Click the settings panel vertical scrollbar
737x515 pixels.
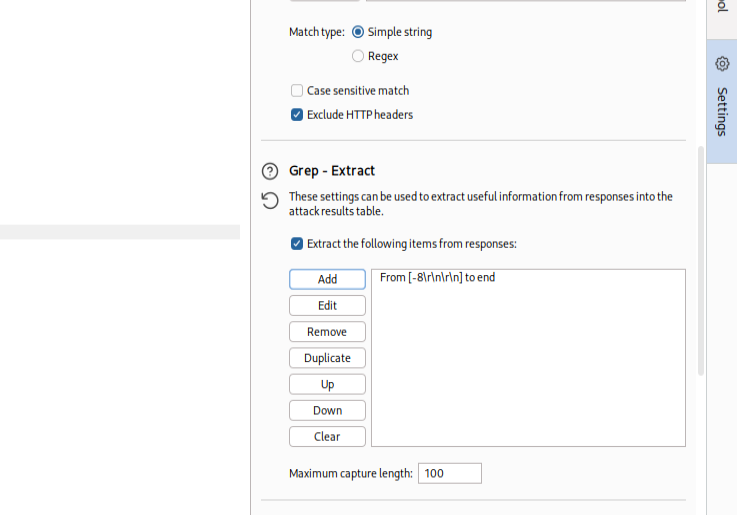[700, 260]
